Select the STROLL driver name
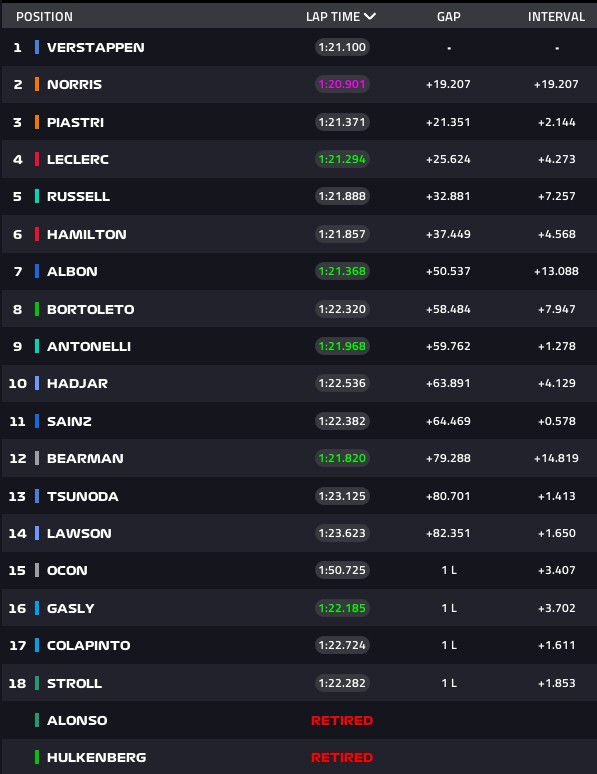 [x=75, y=683]
